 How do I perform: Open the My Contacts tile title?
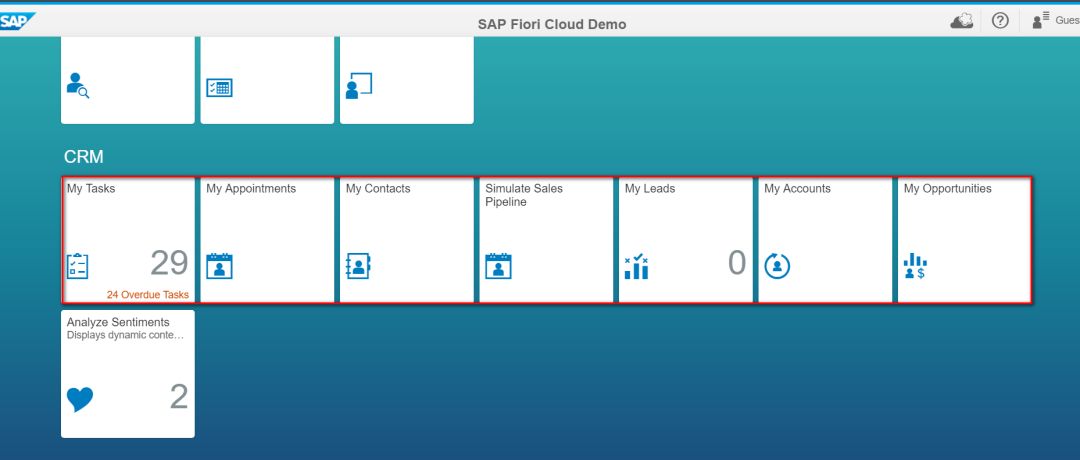[x=378, y=189]
